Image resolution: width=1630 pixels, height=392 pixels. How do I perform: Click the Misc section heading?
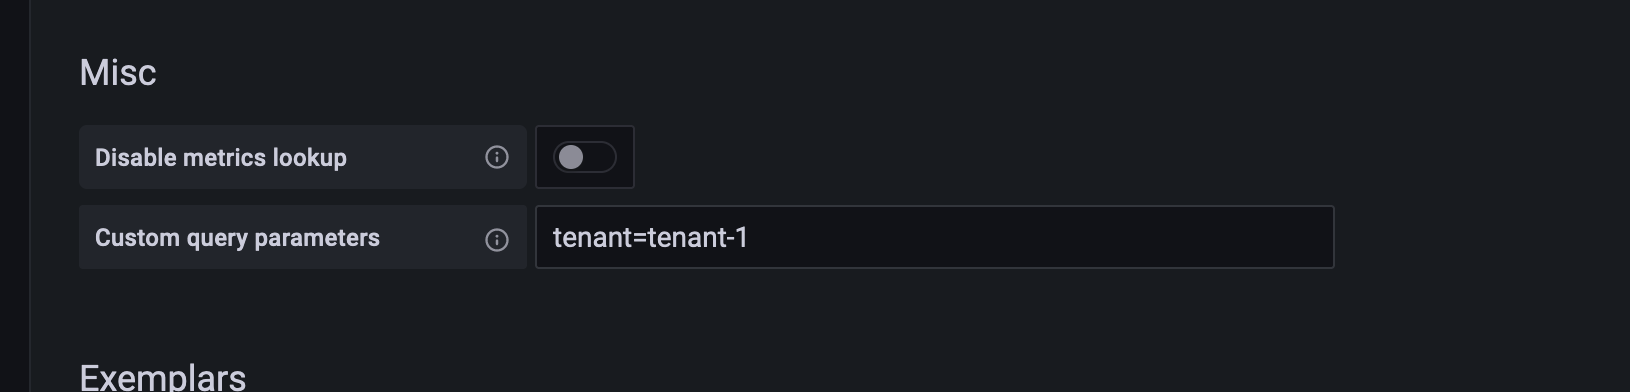click(118, 72)
